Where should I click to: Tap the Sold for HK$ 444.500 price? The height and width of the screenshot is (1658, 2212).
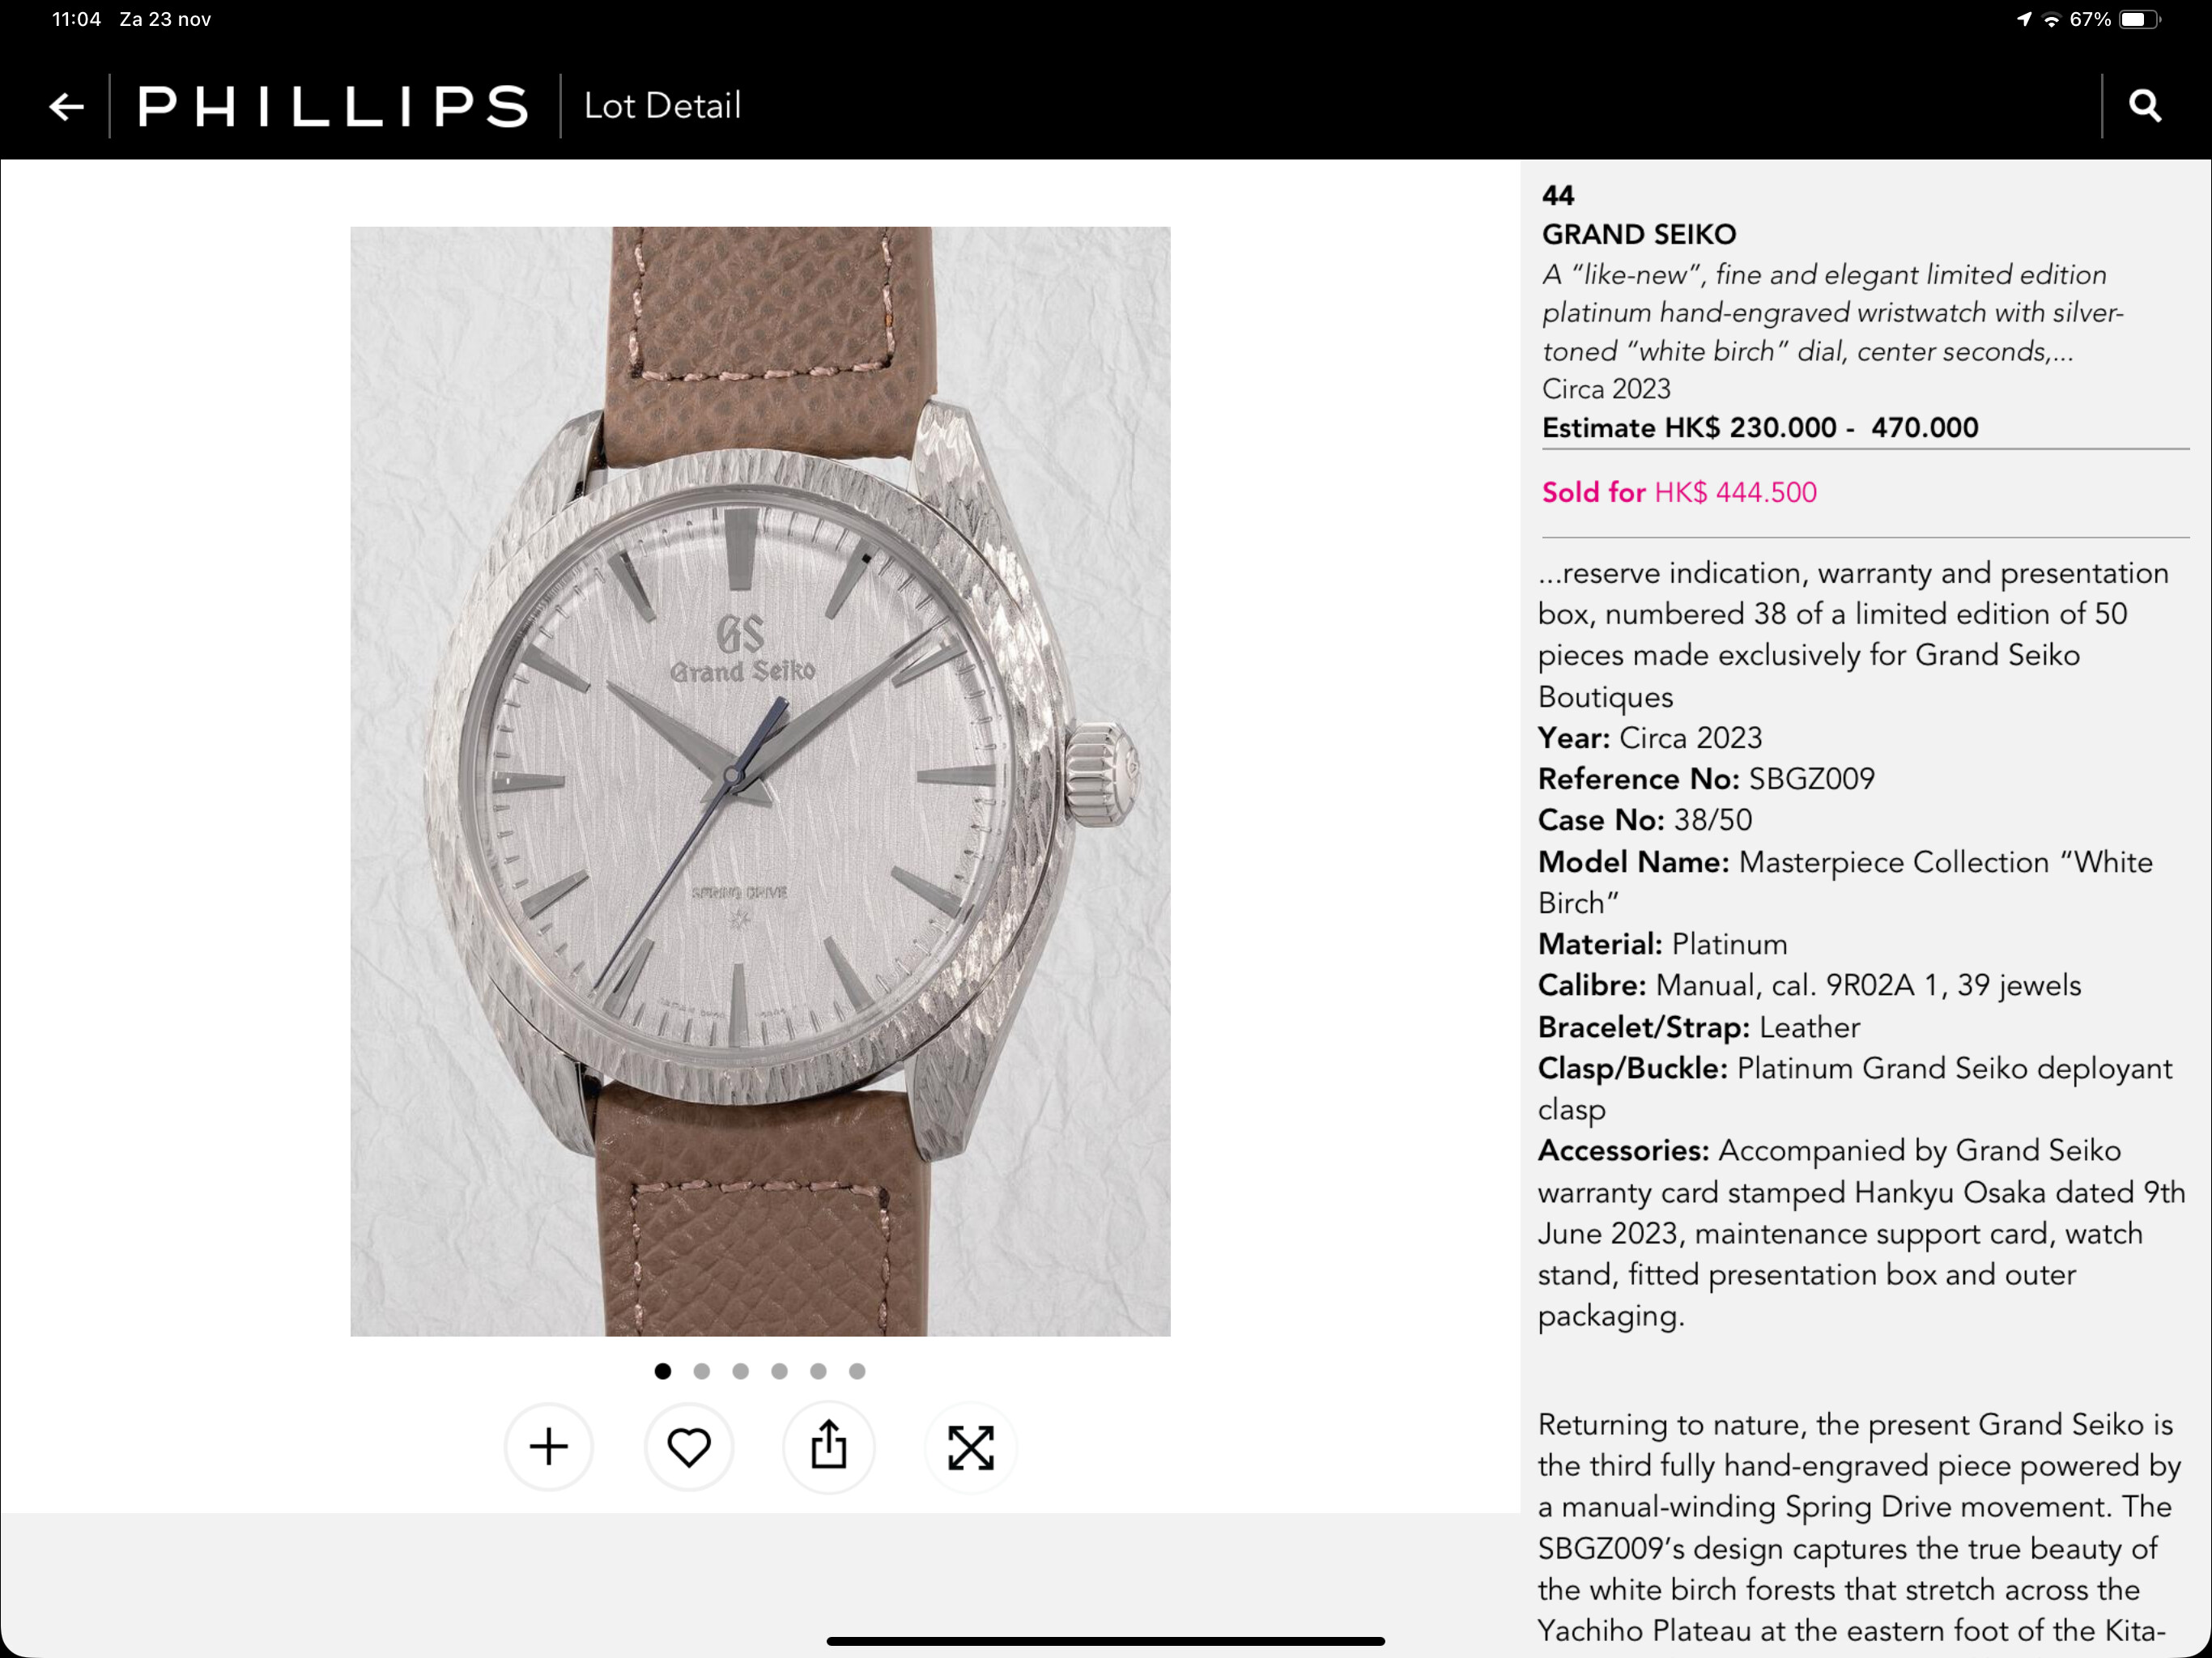[1679, 492]
